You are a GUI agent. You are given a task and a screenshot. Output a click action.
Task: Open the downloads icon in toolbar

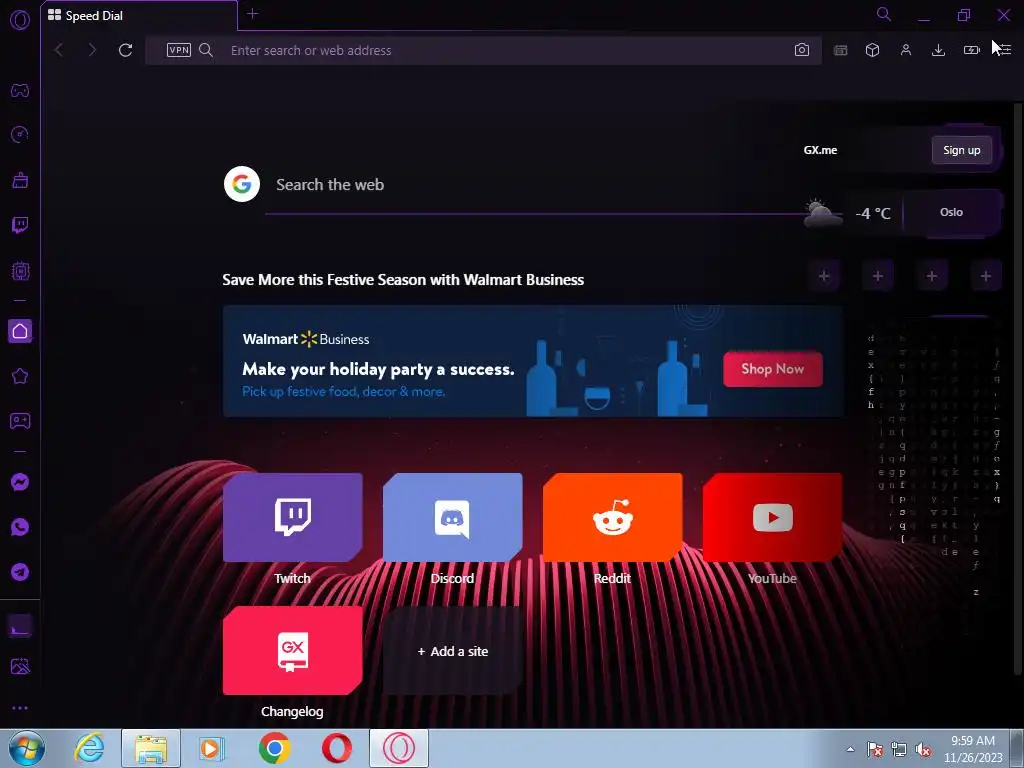tap(938, 50)
